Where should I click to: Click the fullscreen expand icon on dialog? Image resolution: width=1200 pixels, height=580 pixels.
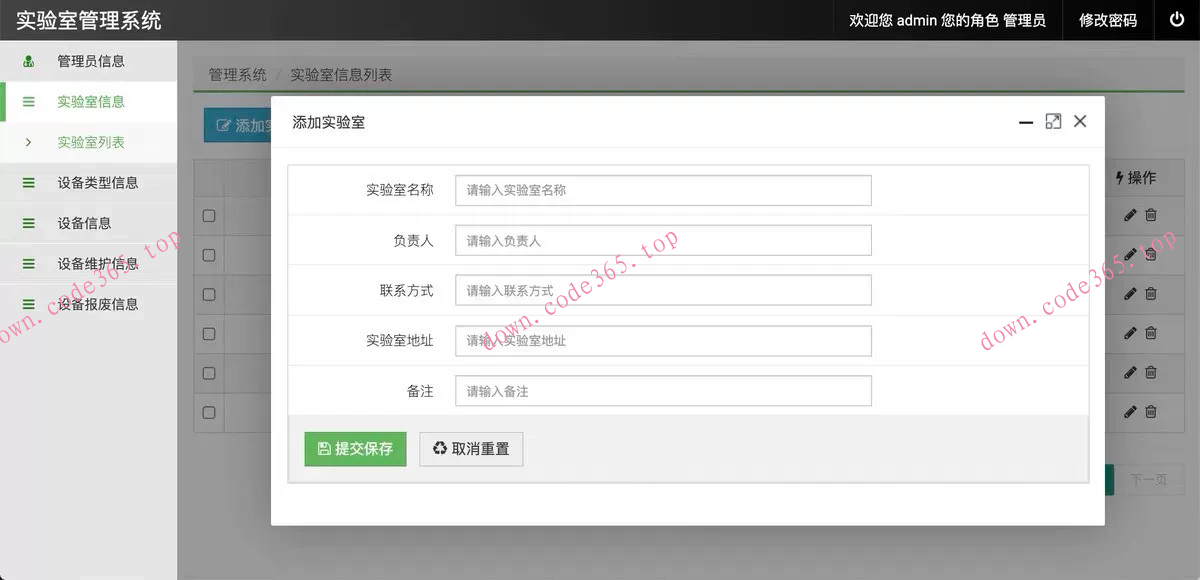(1053, 121)
